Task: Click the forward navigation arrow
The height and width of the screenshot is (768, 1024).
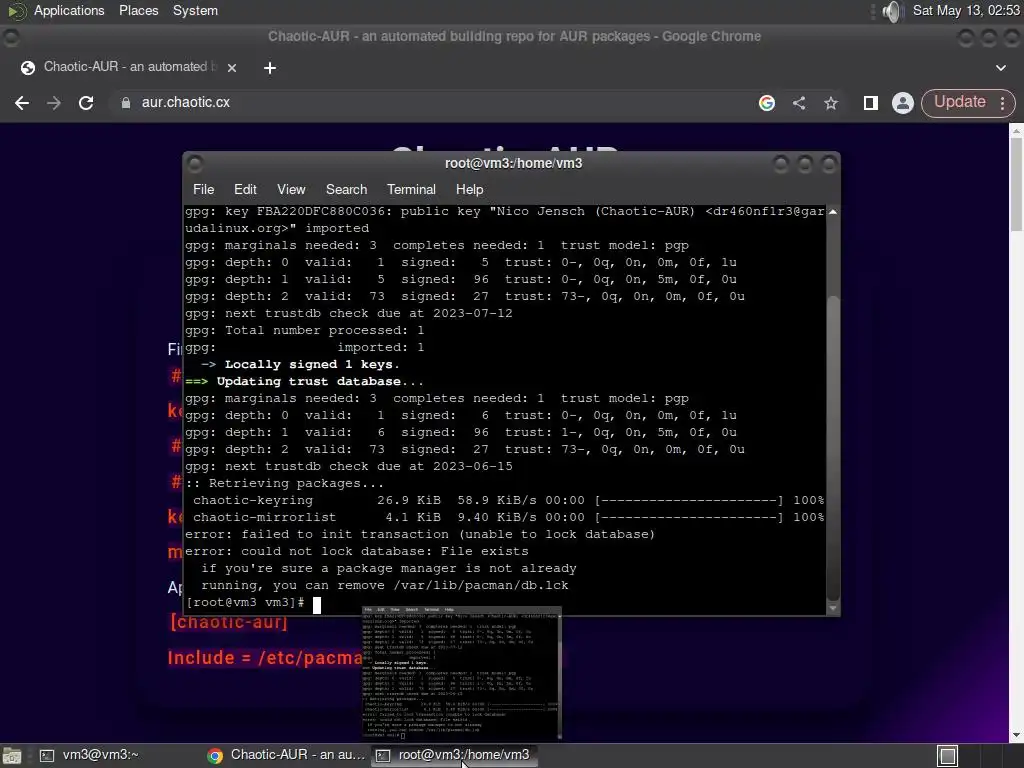Action: pyautogui.click(x=54, y=103)
